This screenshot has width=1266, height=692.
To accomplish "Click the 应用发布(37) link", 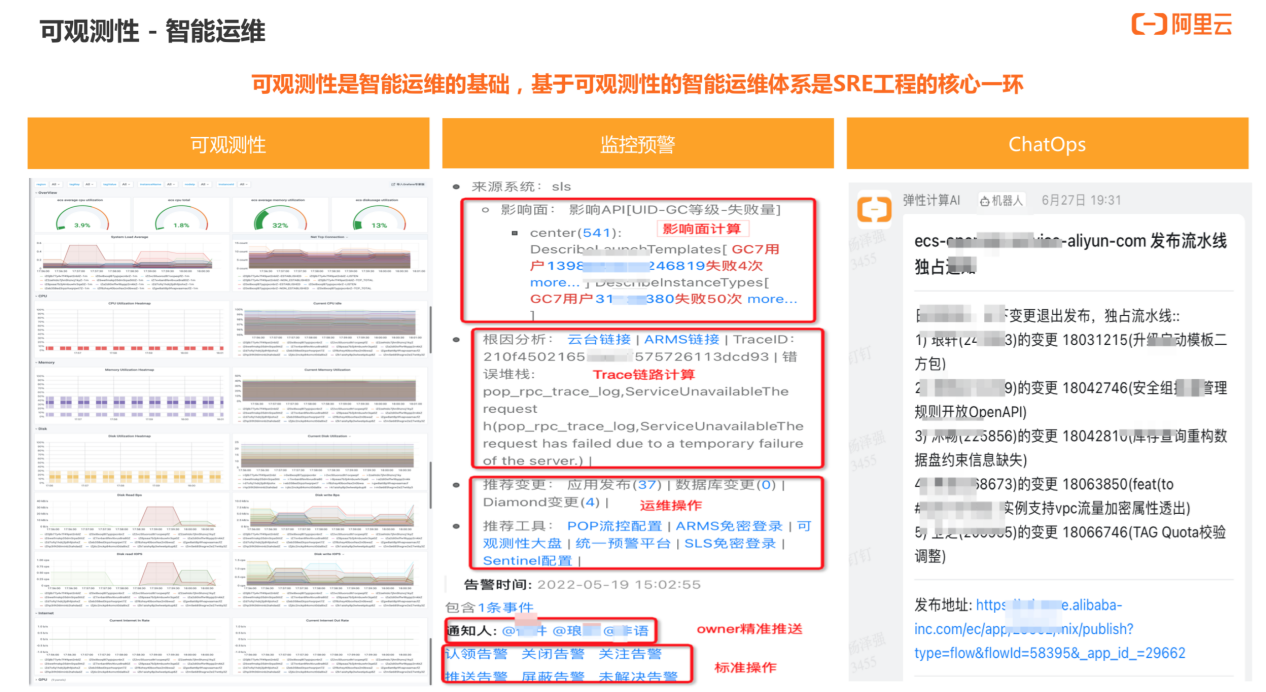I will pyautogui.click(x=616, y=485).
